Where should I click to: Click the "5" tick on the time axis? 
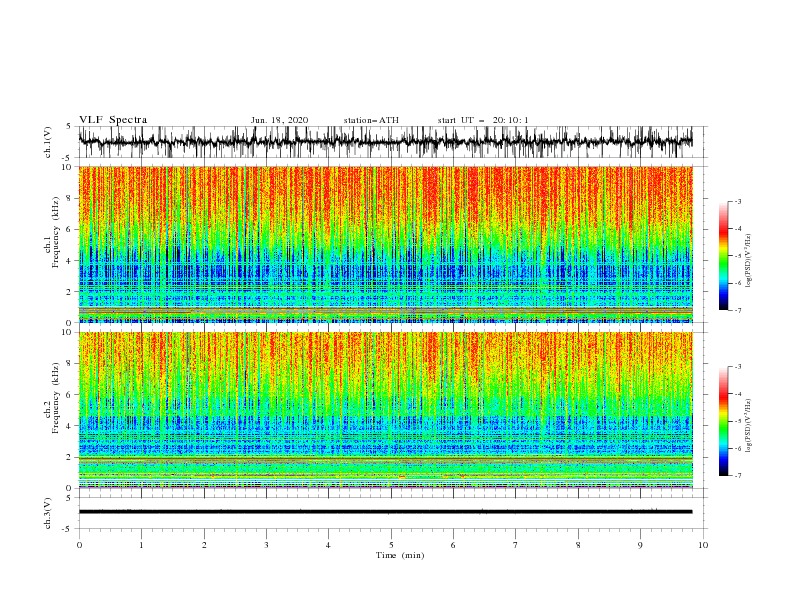click(391, 545)
